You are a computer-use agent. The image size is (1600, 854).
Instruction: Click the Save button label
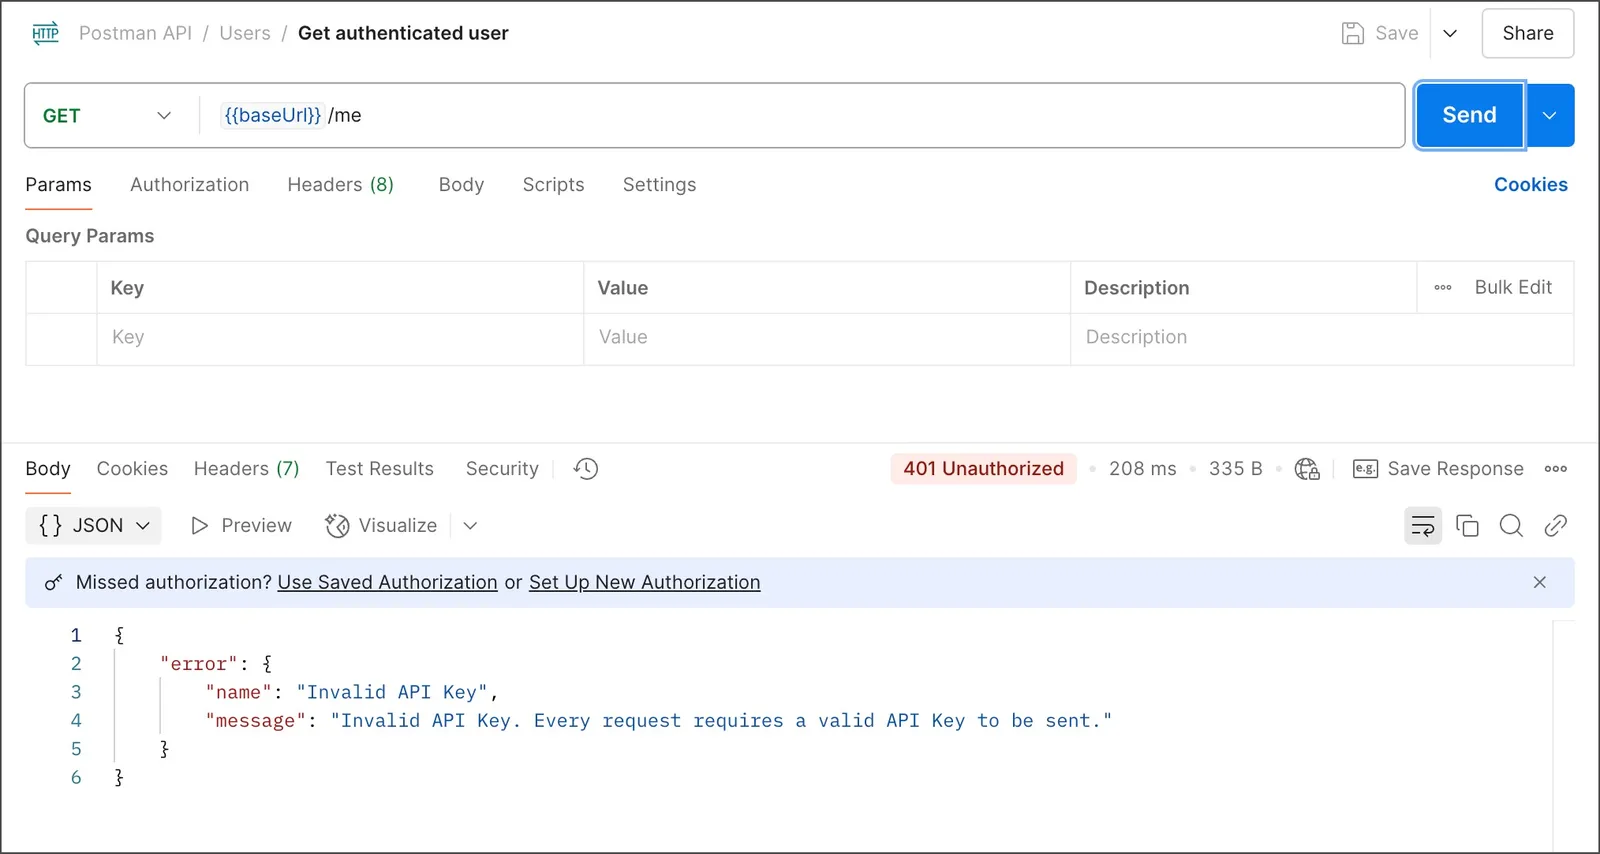point(1396,33)
